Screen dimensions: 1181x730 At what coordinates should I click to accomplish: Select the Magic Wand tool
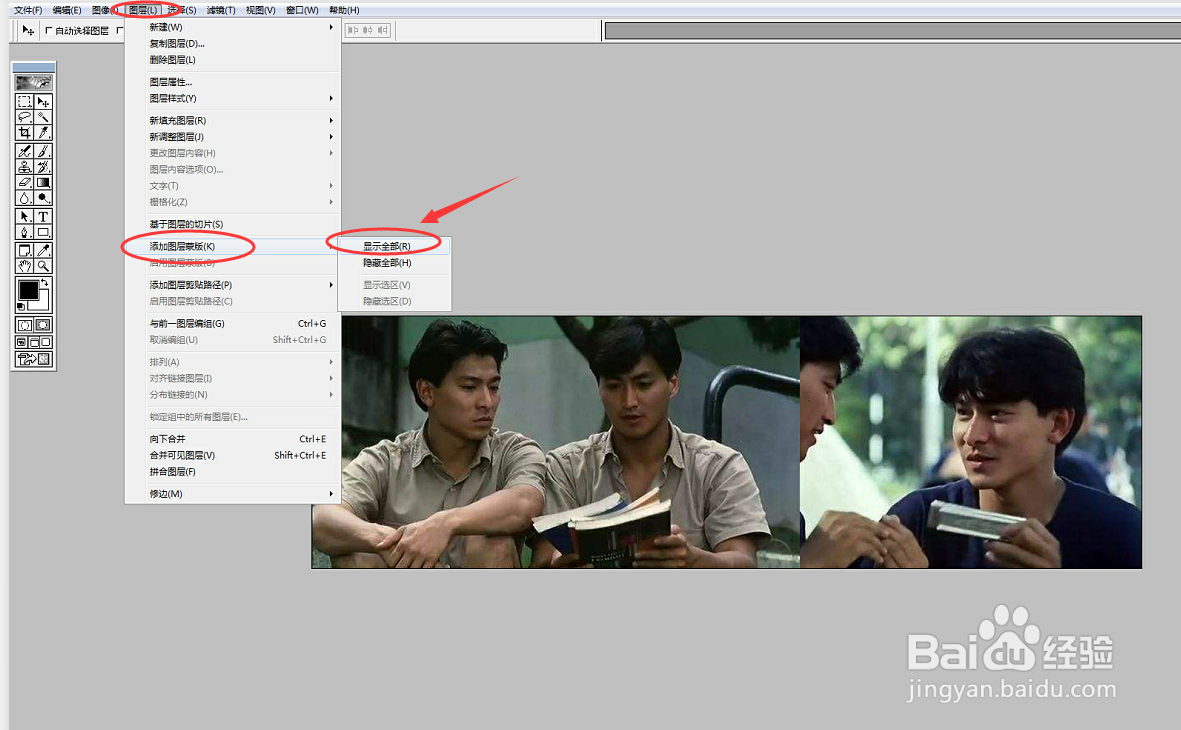click(x=44, y=117)
